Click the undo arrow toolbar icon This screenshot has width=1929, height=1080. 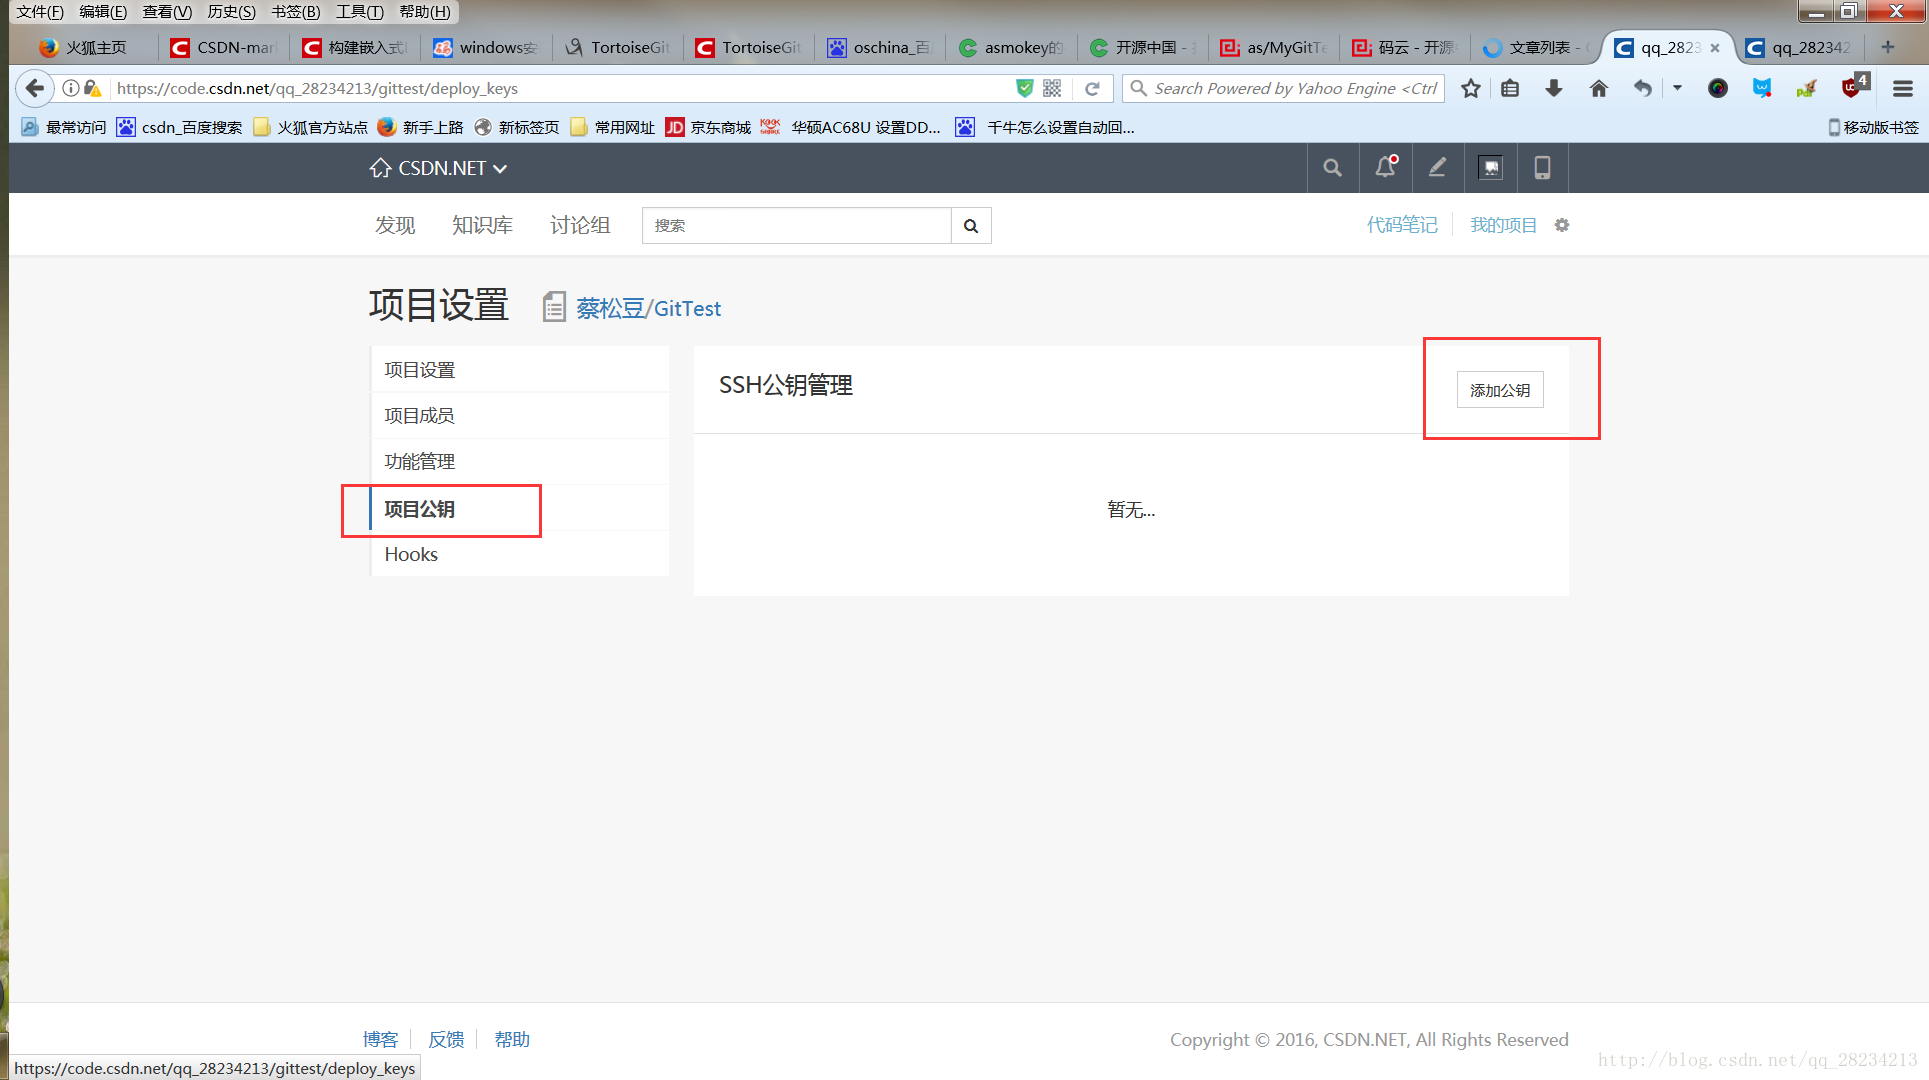coord(1642,88)
